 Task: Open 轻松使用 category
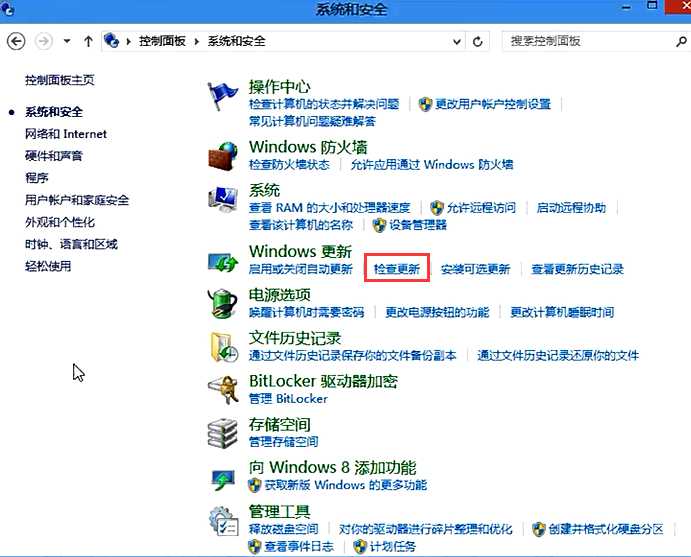[x=48, y=266]
